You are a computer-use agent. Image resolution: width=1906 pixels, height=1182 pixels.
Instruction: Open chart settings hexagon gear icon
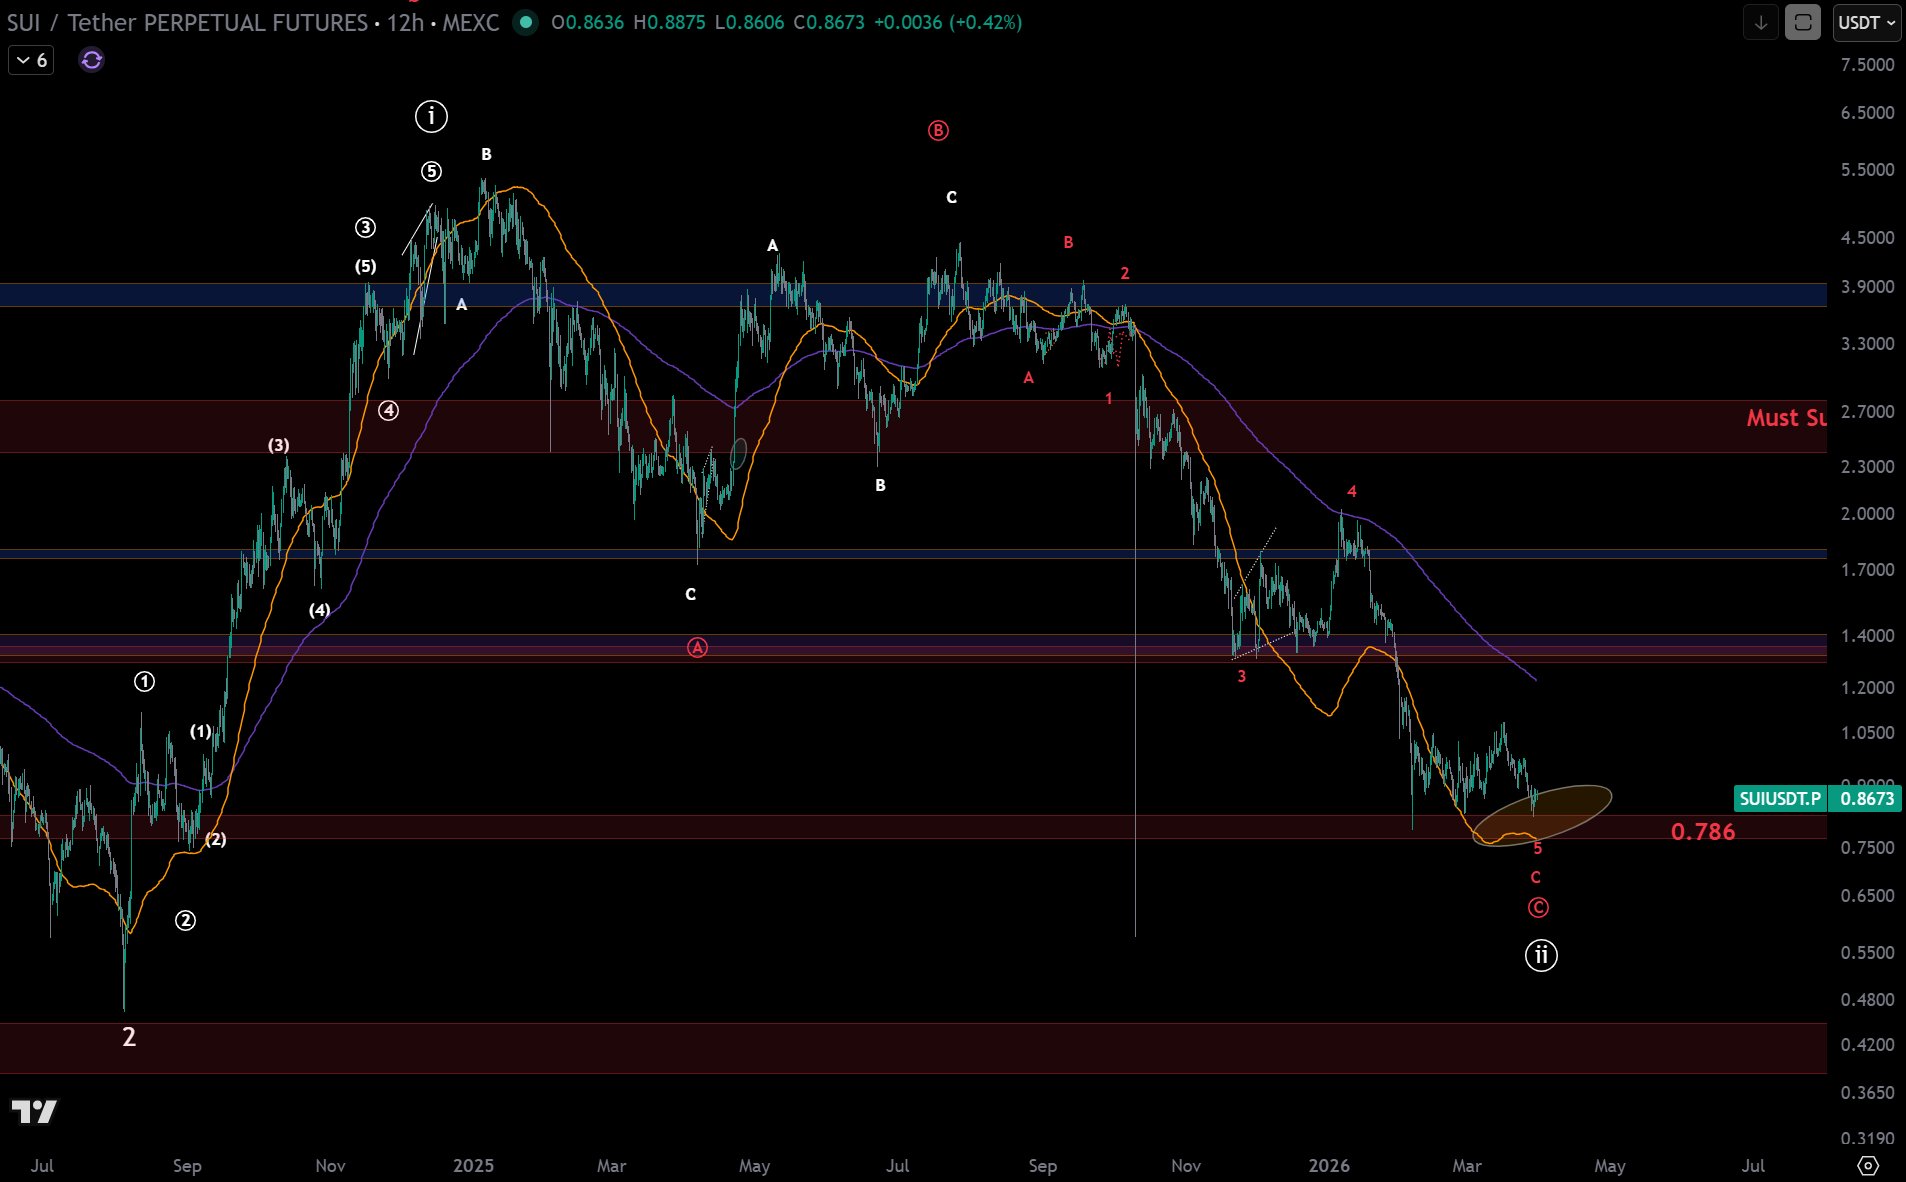(x=1866, y=1165)
